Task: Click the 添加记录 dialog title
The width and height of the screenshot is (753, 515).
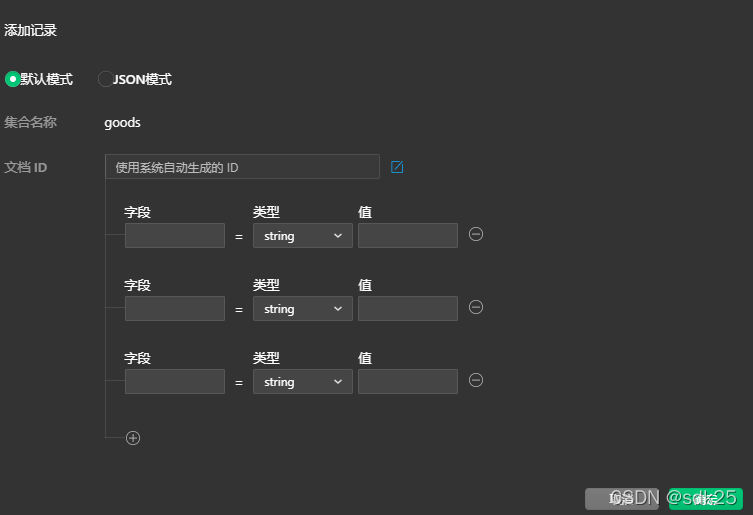Action: tap(30, 30)
